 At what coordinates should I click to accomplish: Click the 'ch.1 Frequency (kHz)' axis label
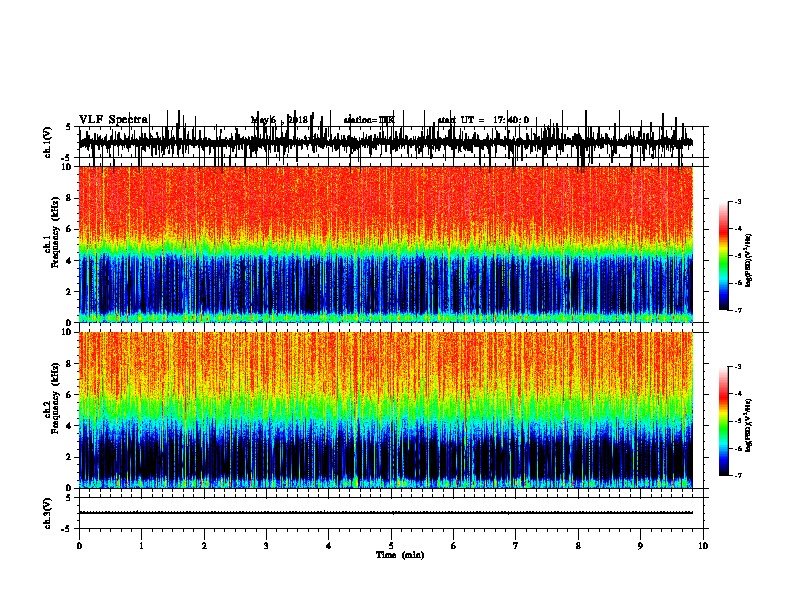tap(52, 244)
